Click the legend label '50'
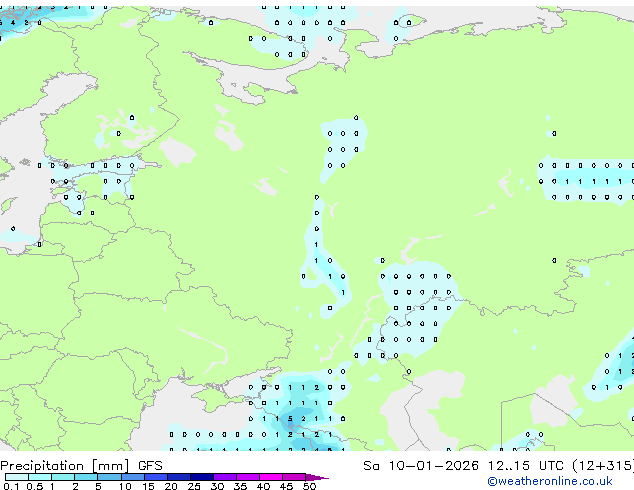 point(309,486)
